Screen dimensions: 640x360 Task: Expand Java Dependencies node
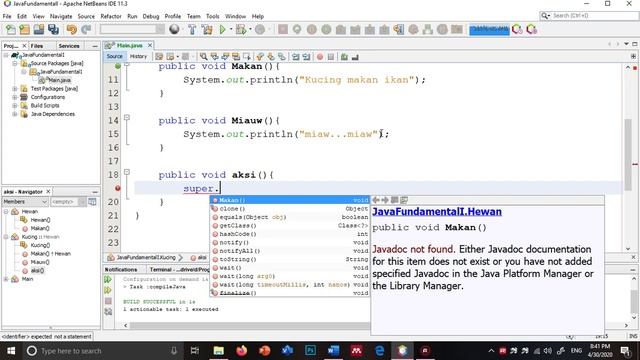coord(15,114)
